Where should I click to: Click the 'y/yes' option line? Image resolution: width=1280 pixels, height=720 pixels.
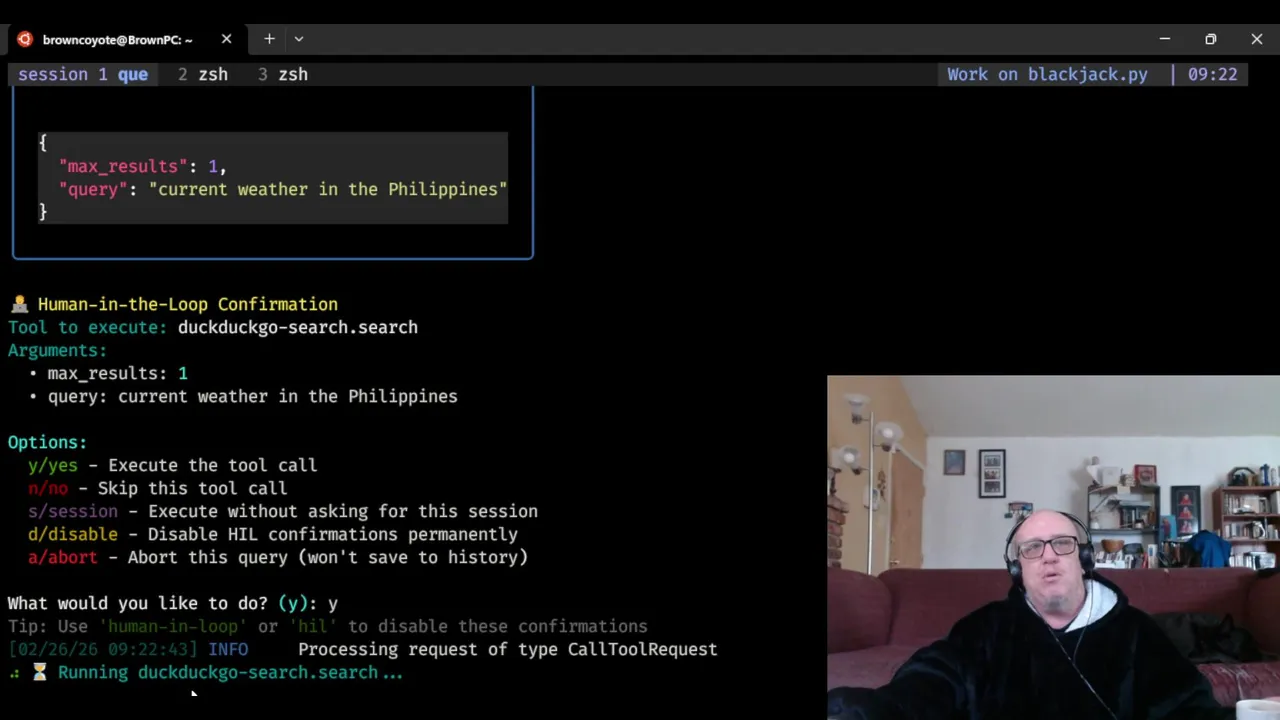[x=172, y=465]
